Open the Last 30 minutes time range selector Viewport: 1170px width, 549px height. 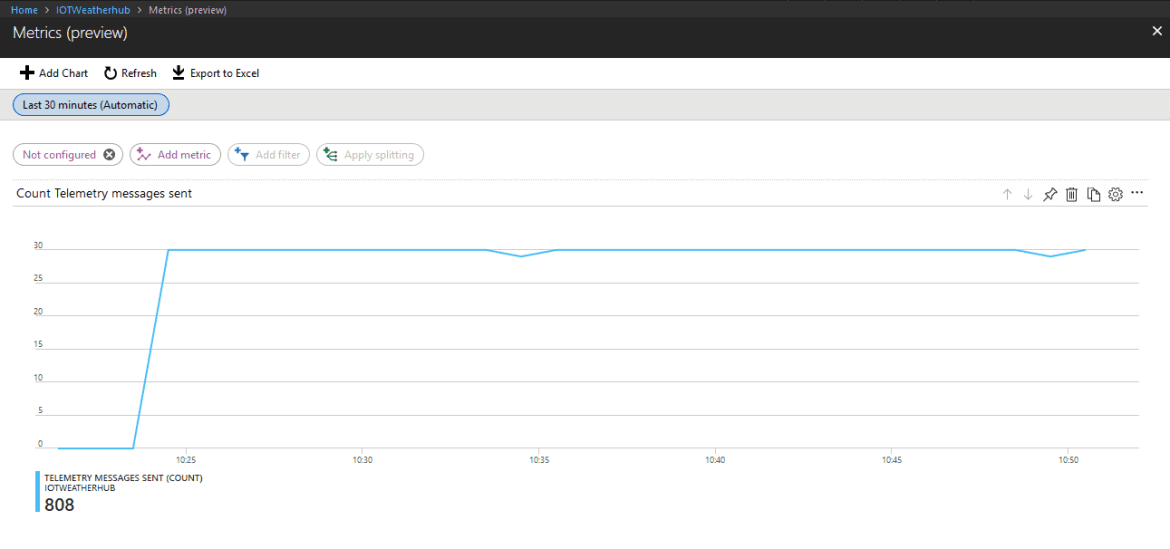pyautogui.click(x=91, y=105)
